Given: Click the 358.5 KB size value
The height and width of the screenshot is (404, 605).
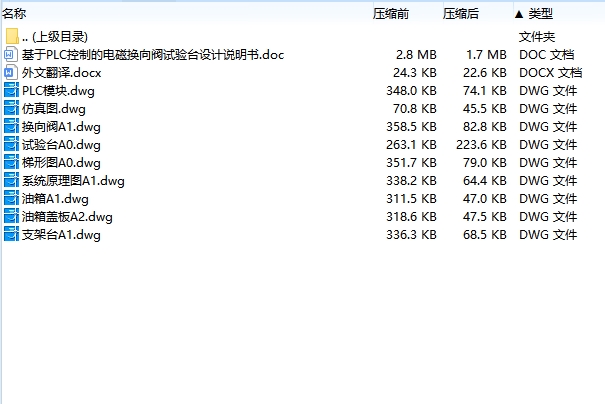Looking at the screenshot, I should (411, 127).
